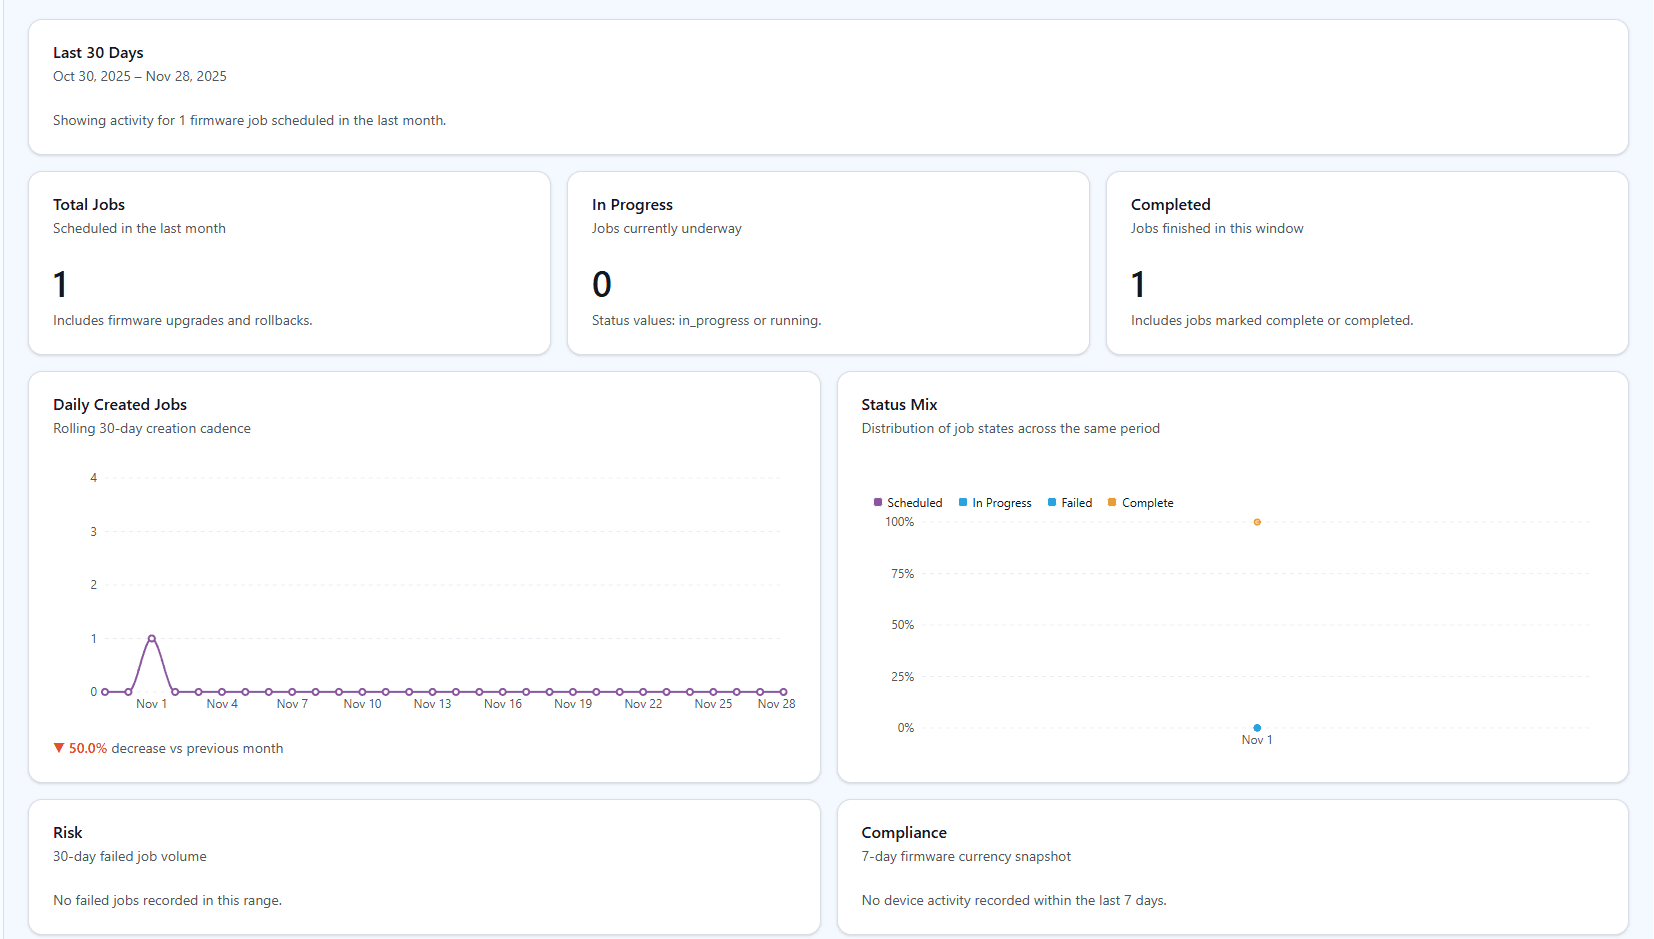Toggle the Failed series via its legend entry
Screen dimensions: 1654x939
[1070, 502]
